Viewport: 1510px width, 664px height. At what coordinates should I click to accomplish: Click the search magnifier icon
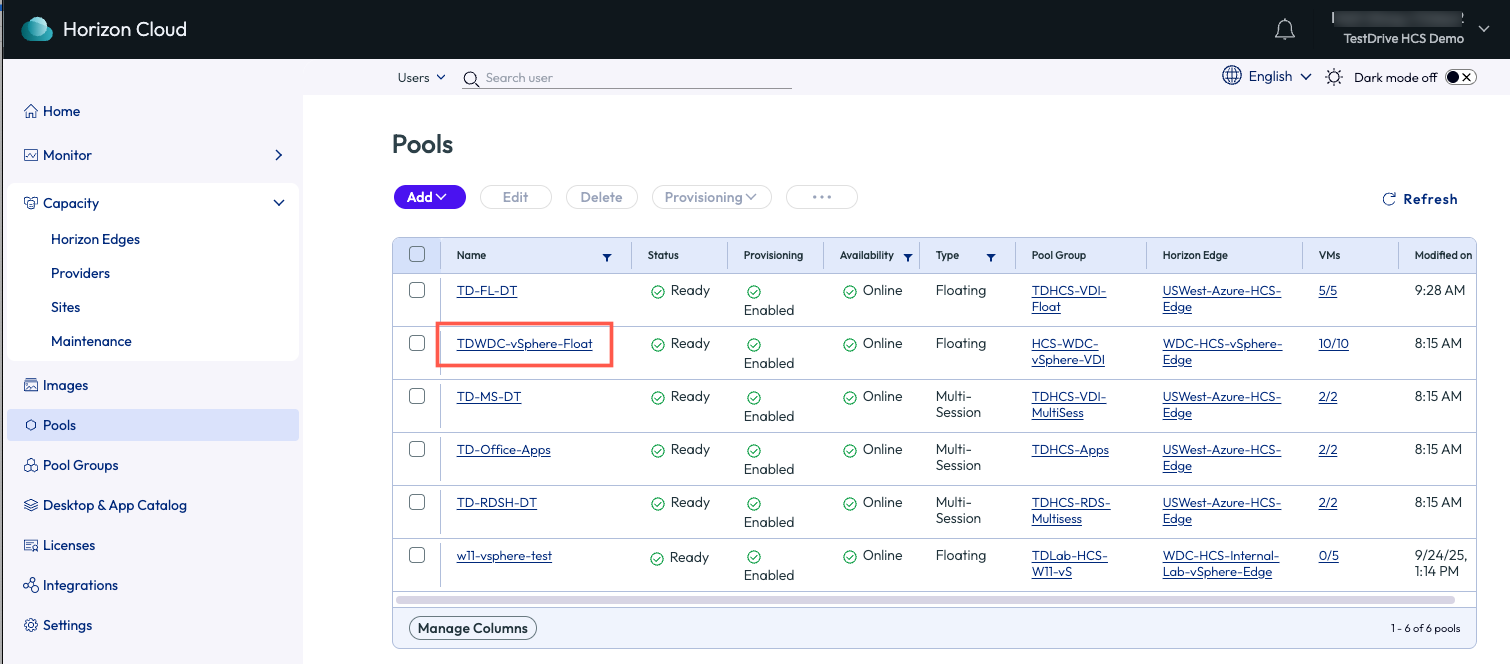pyautogui.click(x=471, y=78)
